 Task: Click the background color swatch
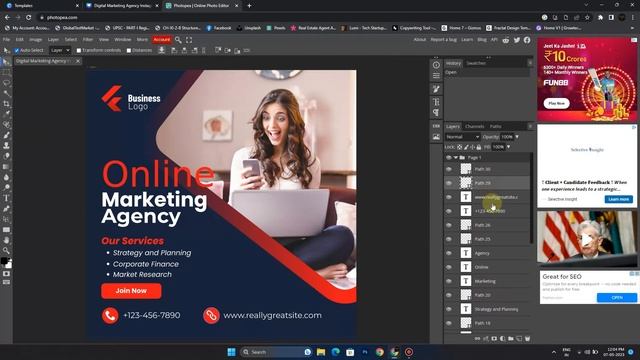click(9, 265)
